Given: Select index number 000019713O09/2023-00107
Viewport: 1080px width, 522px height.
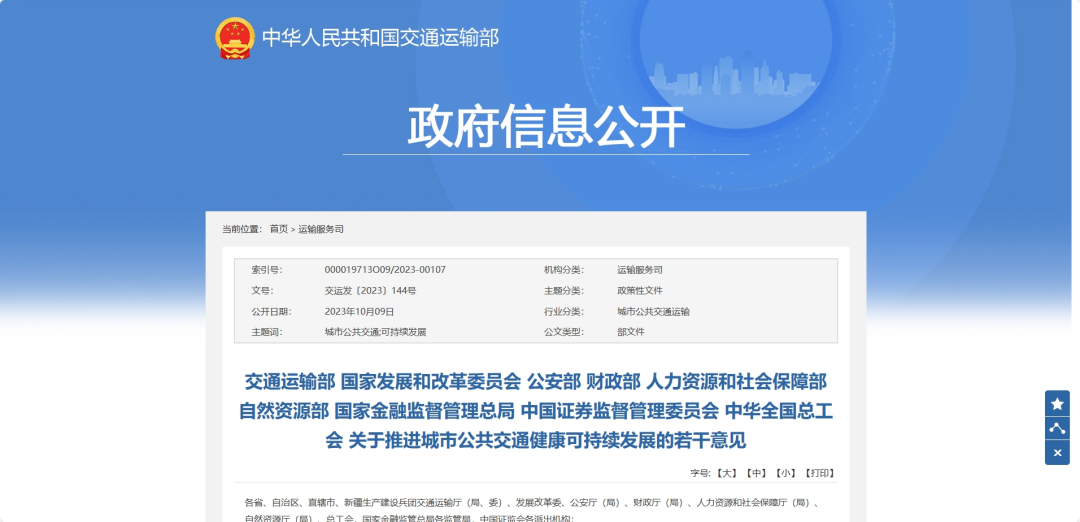Looking at the screenshot, I should click(x=385, y=270).
